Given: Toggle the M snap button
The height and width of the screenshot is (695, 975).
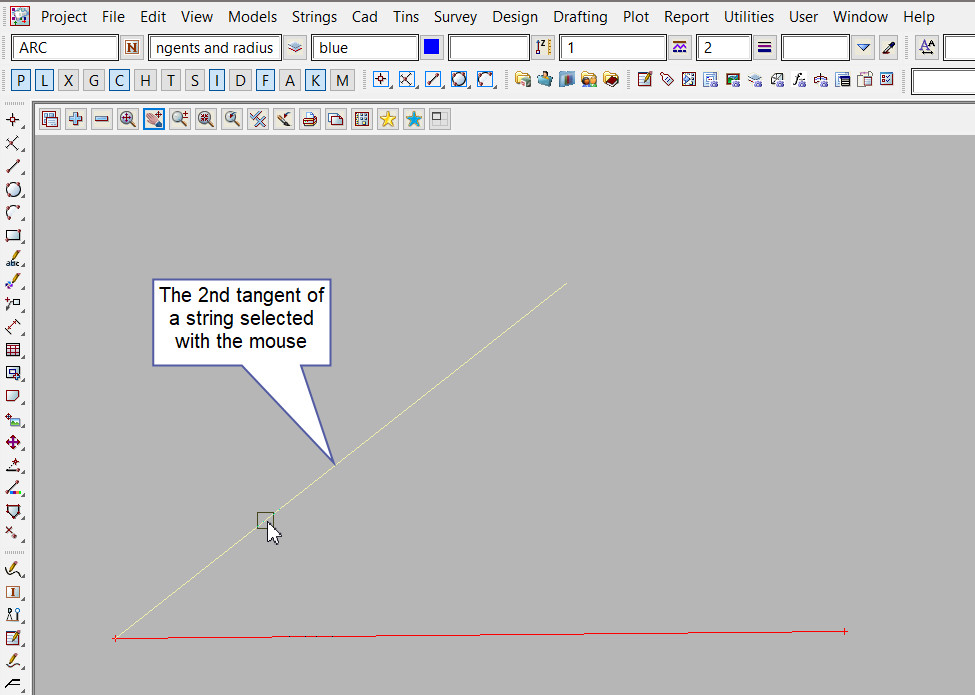Looking at the screenshot, I should click(x=342, y=81).
